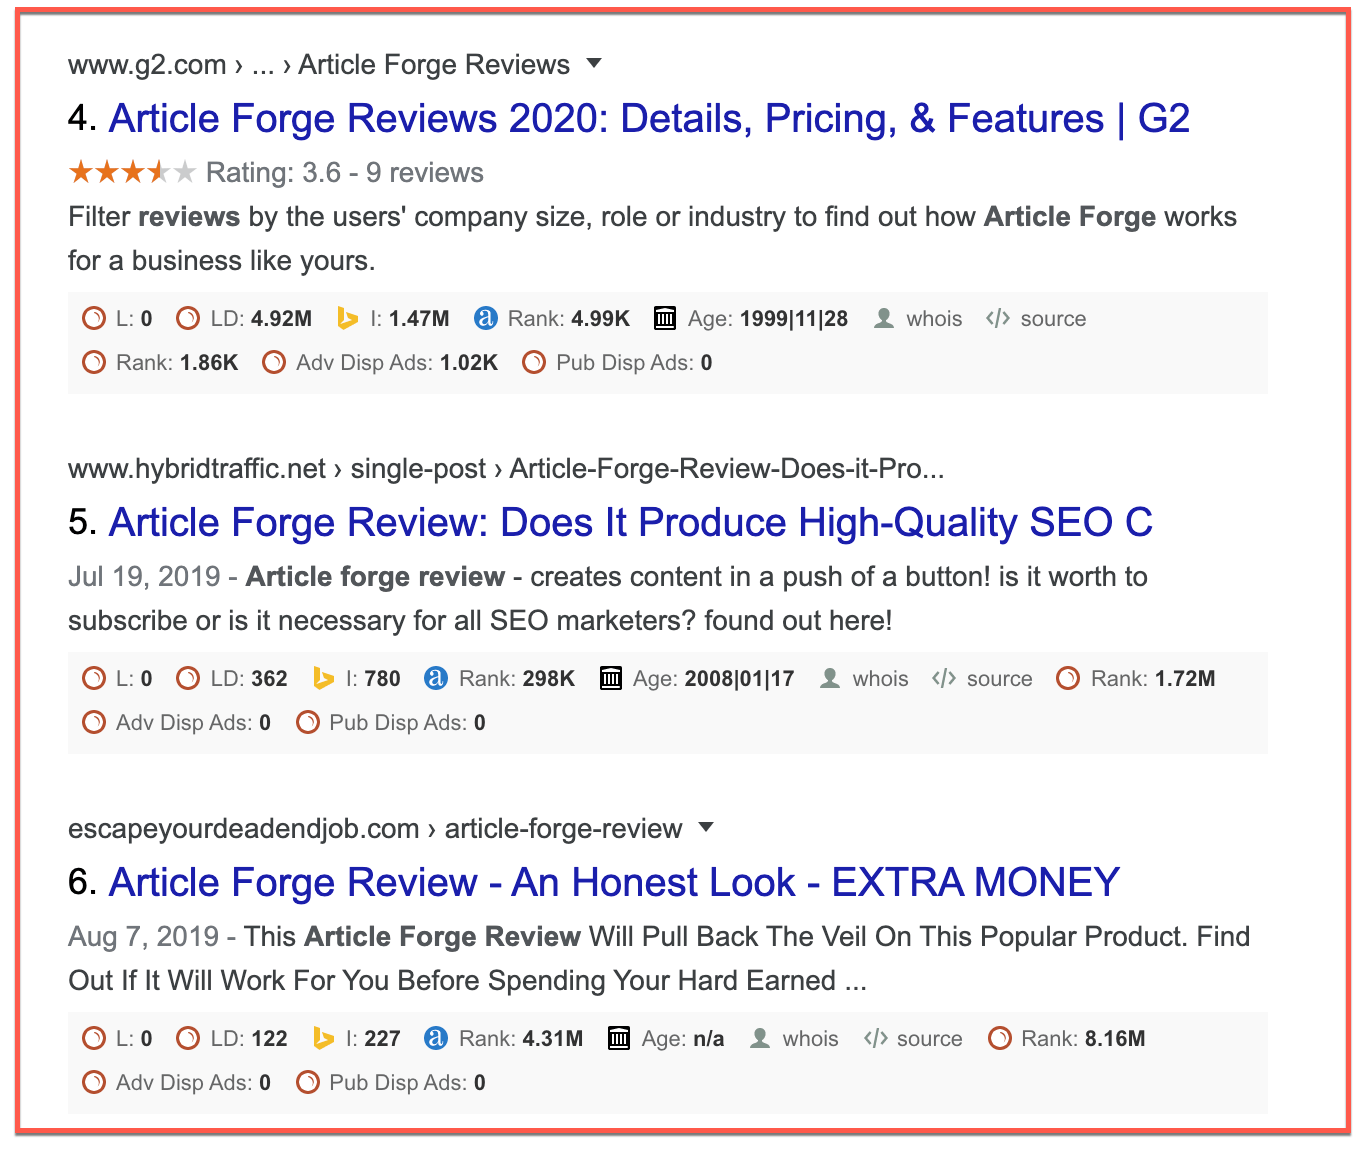Click the 'Rating: 3.6 - 9 reviews' text
Viewport: 1372px width, 1150px height.
coord(345,173)
